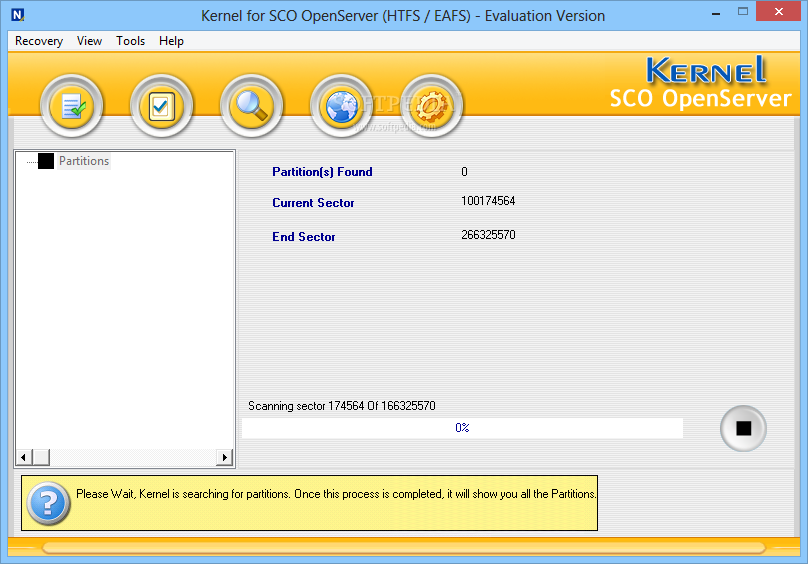Select the Partitions tree node
This screenshot has height=564, width=808.
click(x=83, y=161)
